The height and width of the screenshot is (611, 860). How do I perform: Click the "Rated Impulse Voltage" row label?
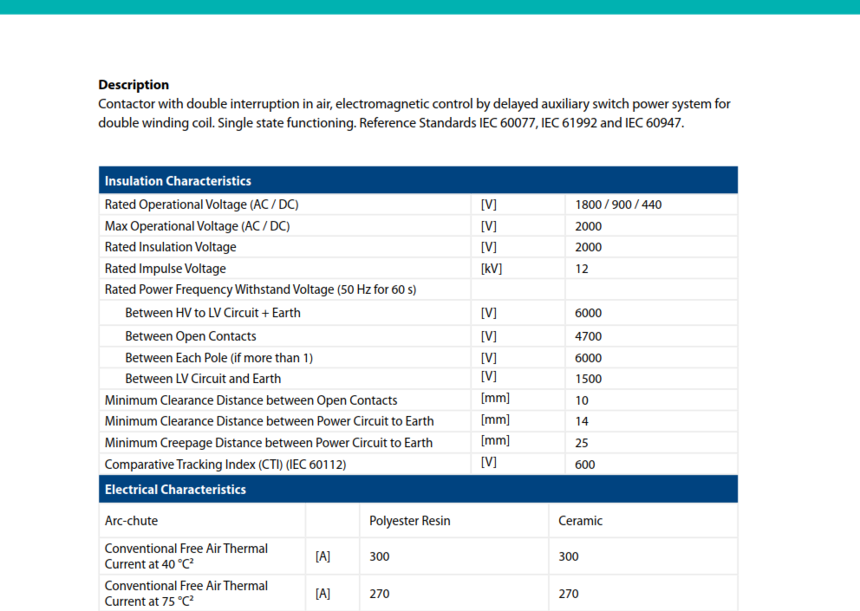point(165,269)
